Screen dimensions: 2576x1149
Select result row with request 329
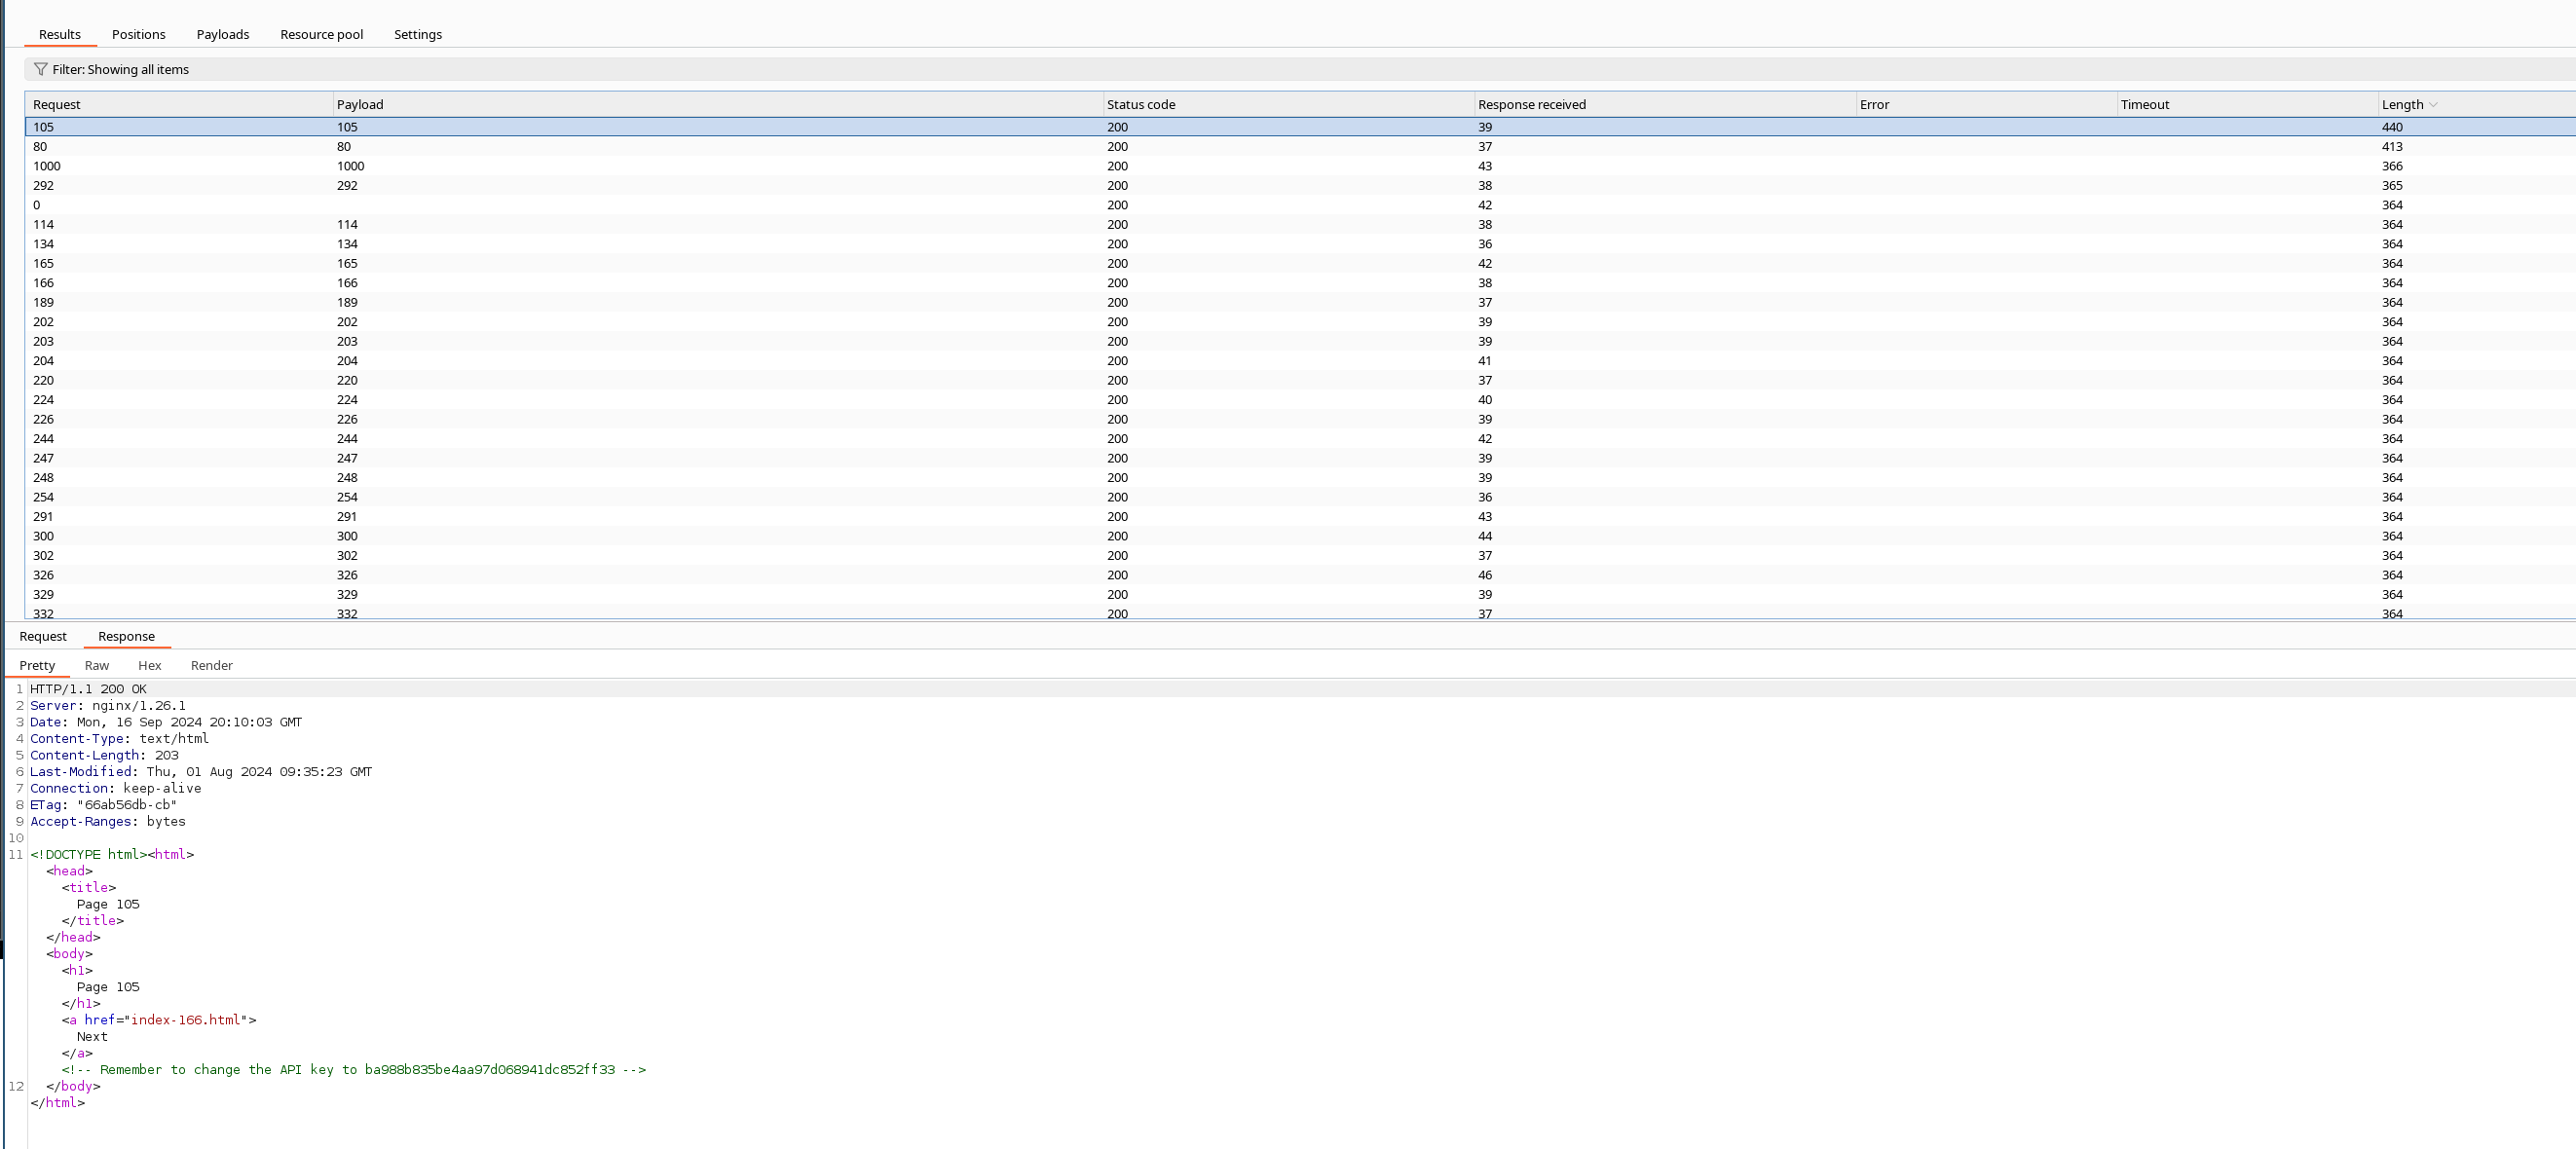[x=1300, y=595]
